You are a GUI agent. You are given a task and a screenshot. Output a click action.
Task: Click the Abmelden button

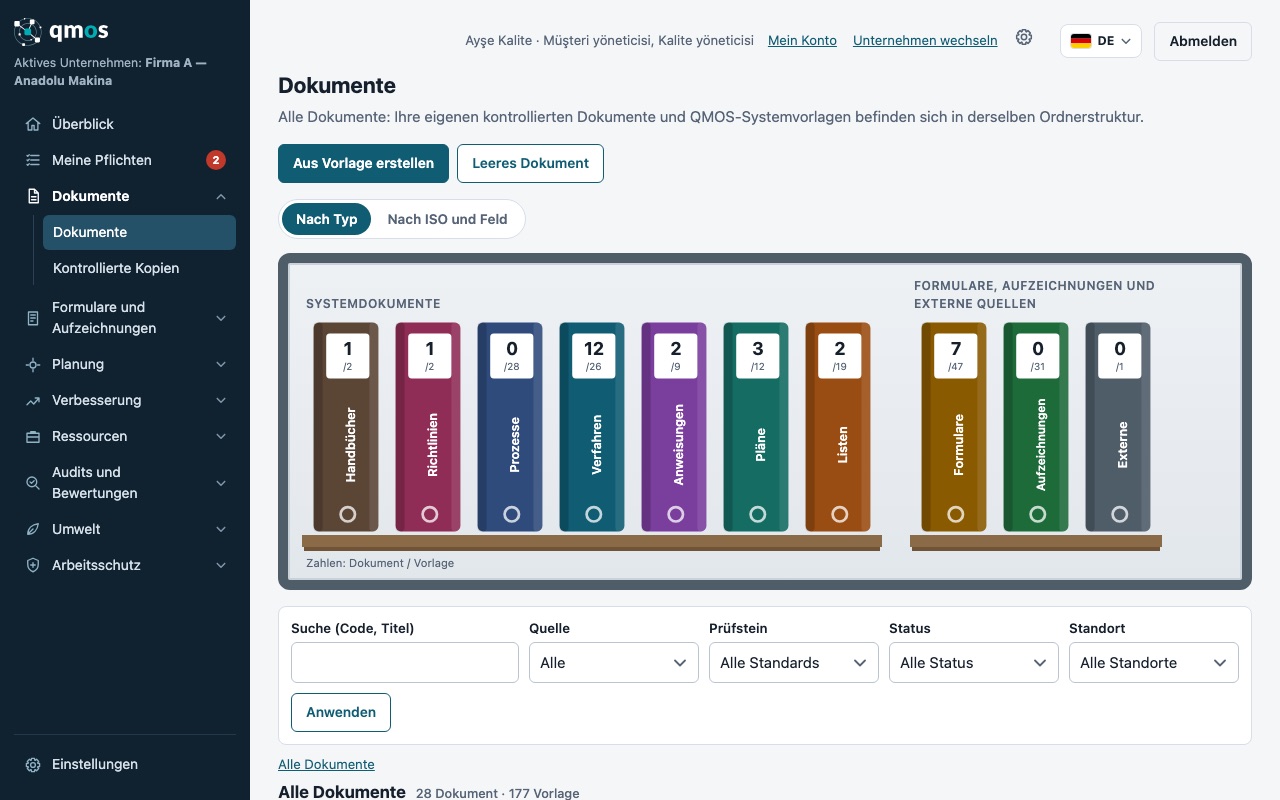pos(1203,41)
